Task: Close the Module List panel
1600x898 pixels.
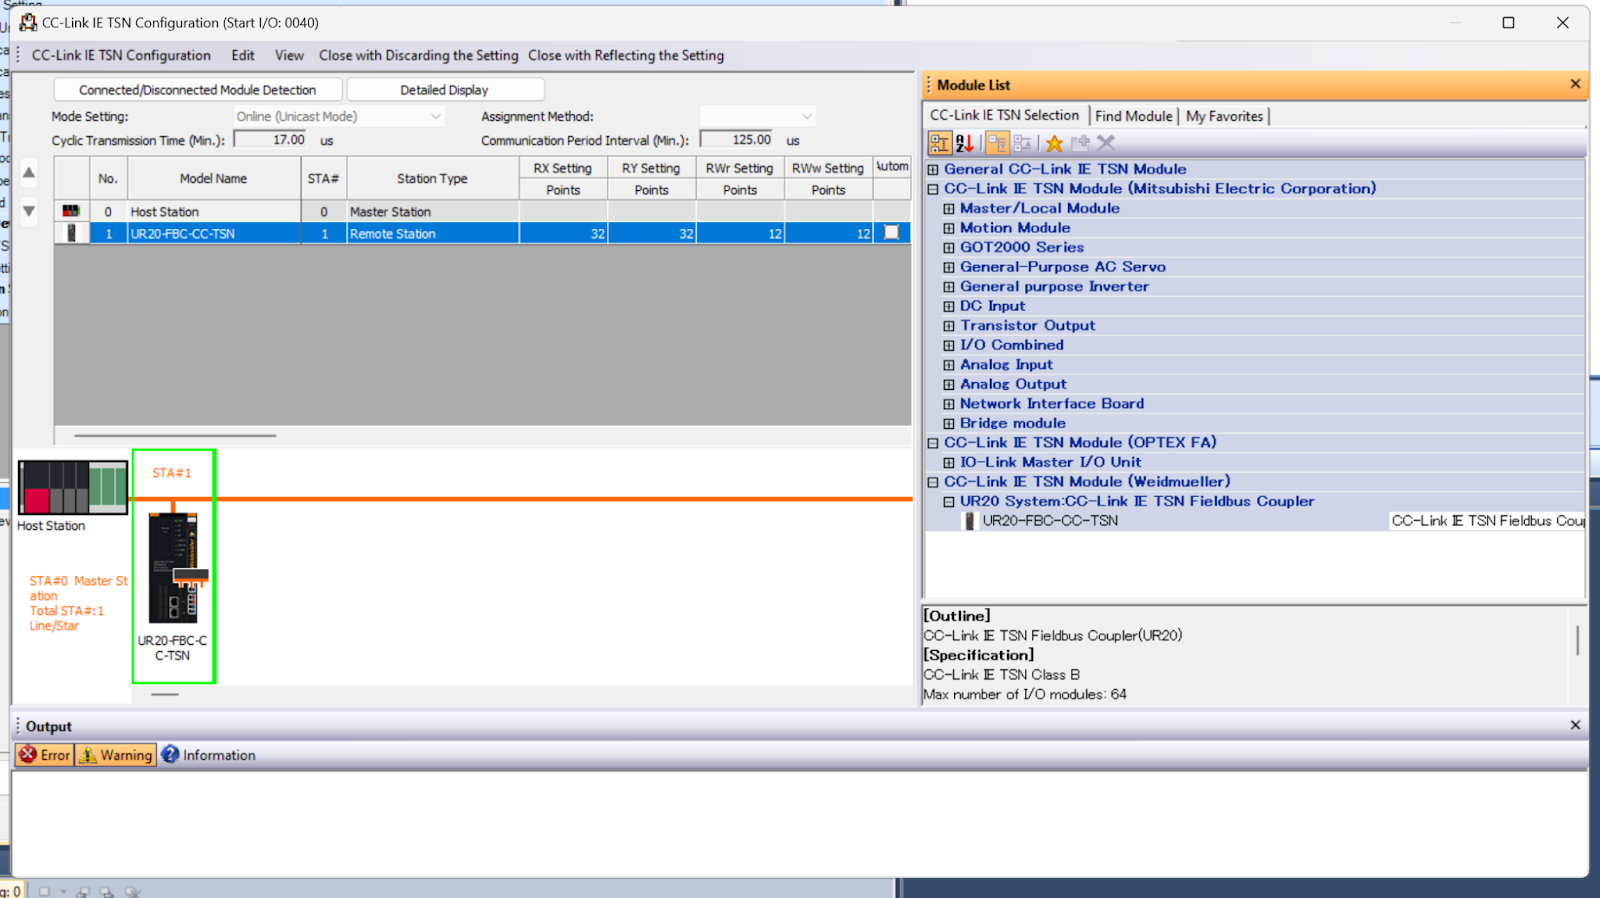Action: (1575, 84)
